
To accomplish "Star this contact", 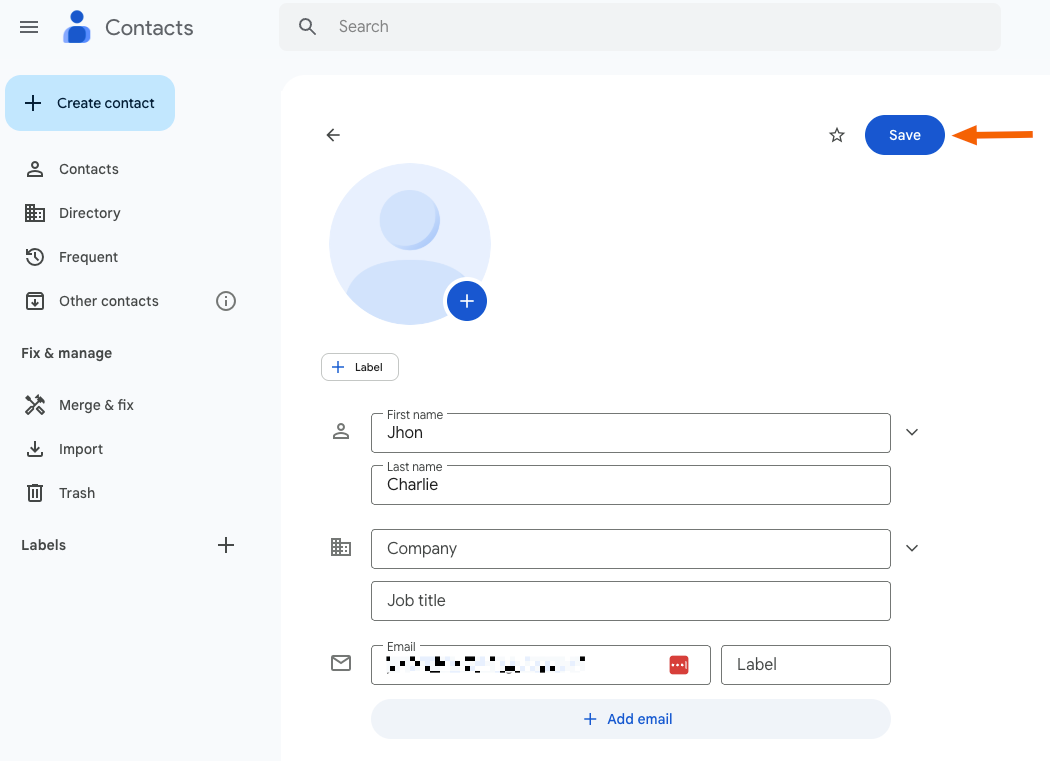I will tap(837, 135).
